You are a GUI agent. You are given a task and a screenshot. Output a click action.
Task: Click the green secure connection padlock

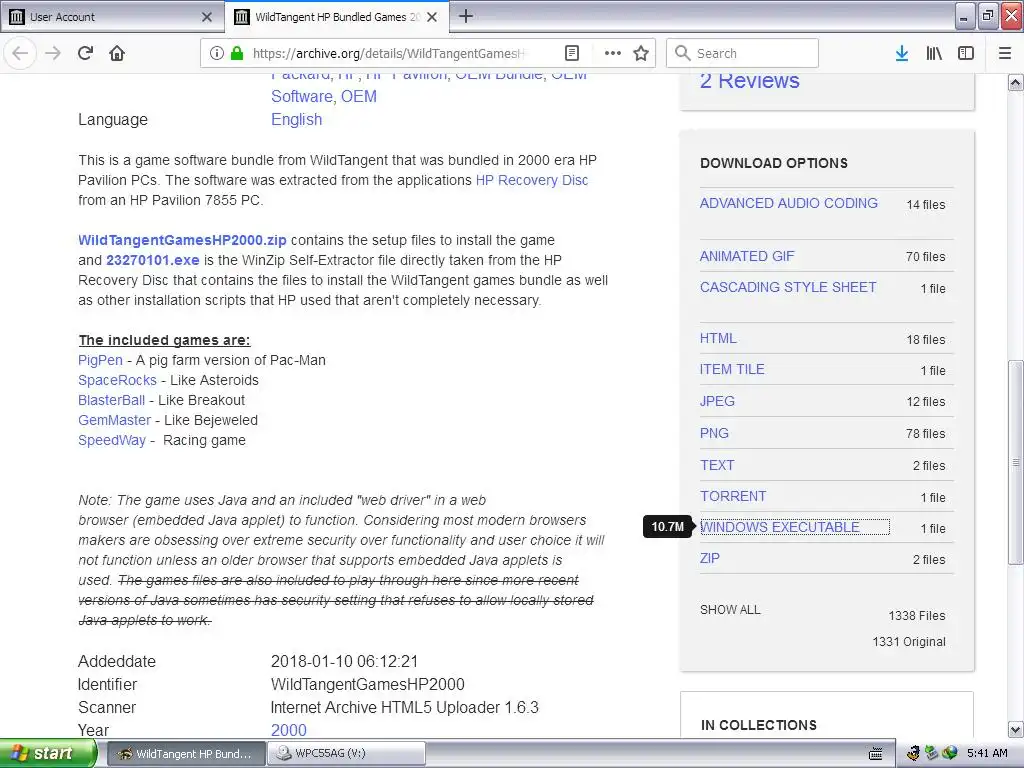pyautogui.click(x=236, y=53)
